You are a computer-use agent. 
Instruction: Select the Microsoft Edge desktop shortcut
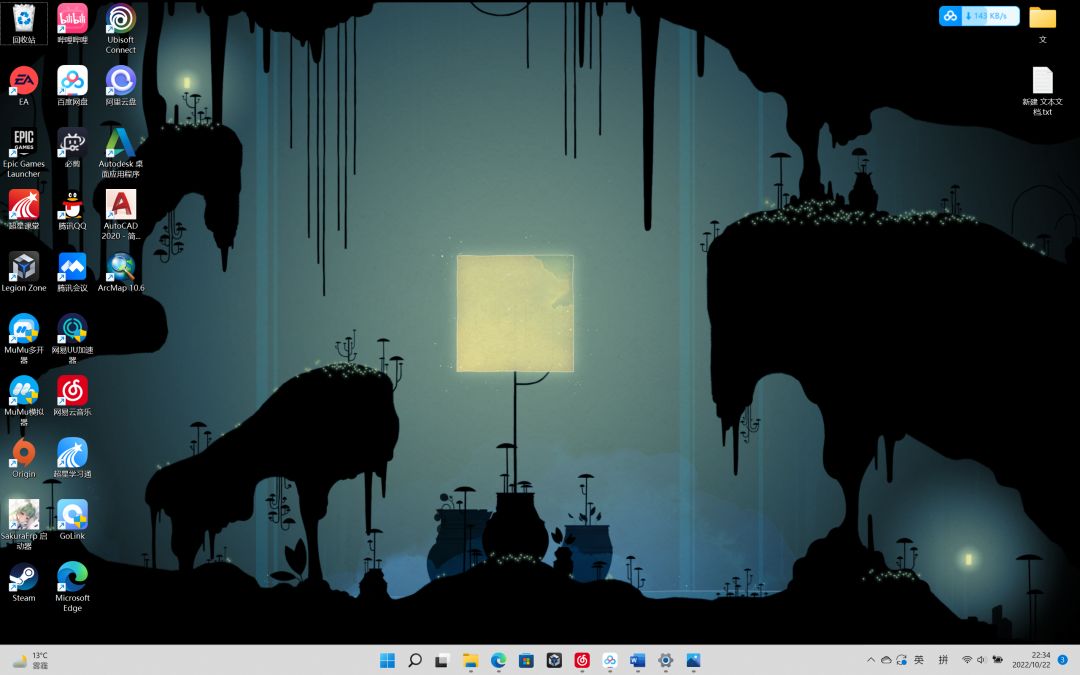coord(72,586)
